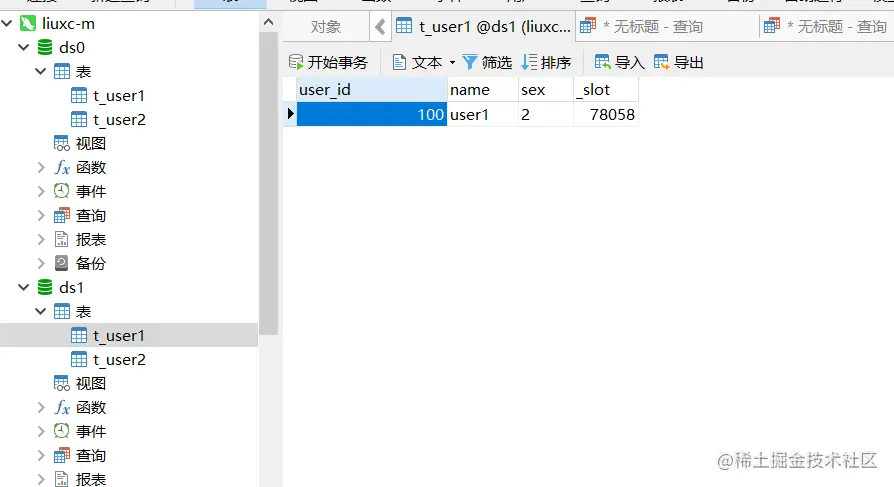894x487 pixels.
Task: Click the t_user1 table icon under ds1
Action: [x=79, y=336]
